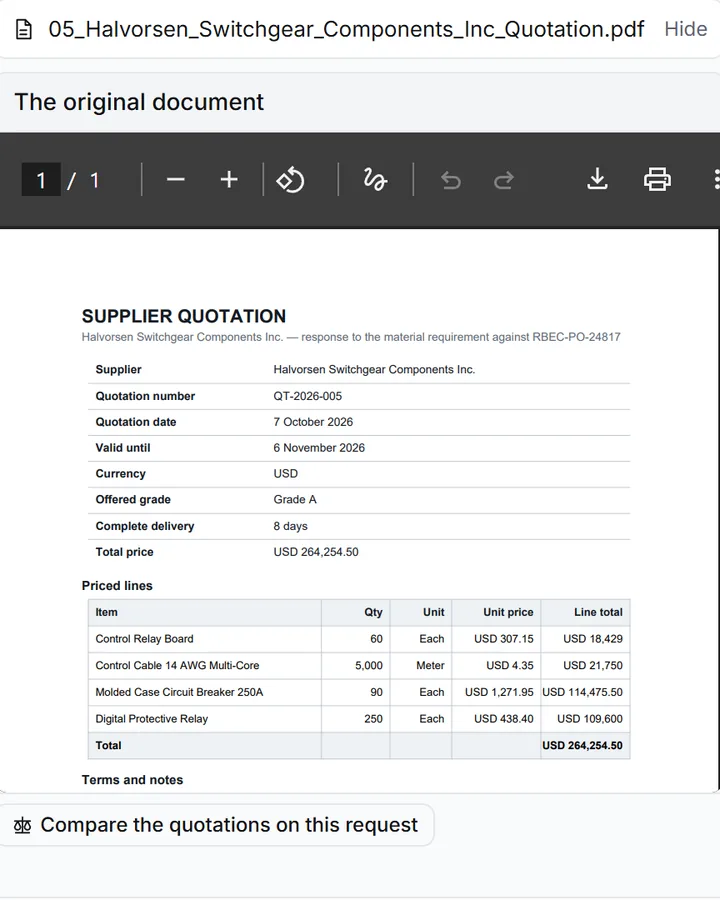Image resolution: width=720 pixels, height=900 pixels.
Task: Click Molded Case Circuit Breaker 250A item
Action: pos(179,692)
